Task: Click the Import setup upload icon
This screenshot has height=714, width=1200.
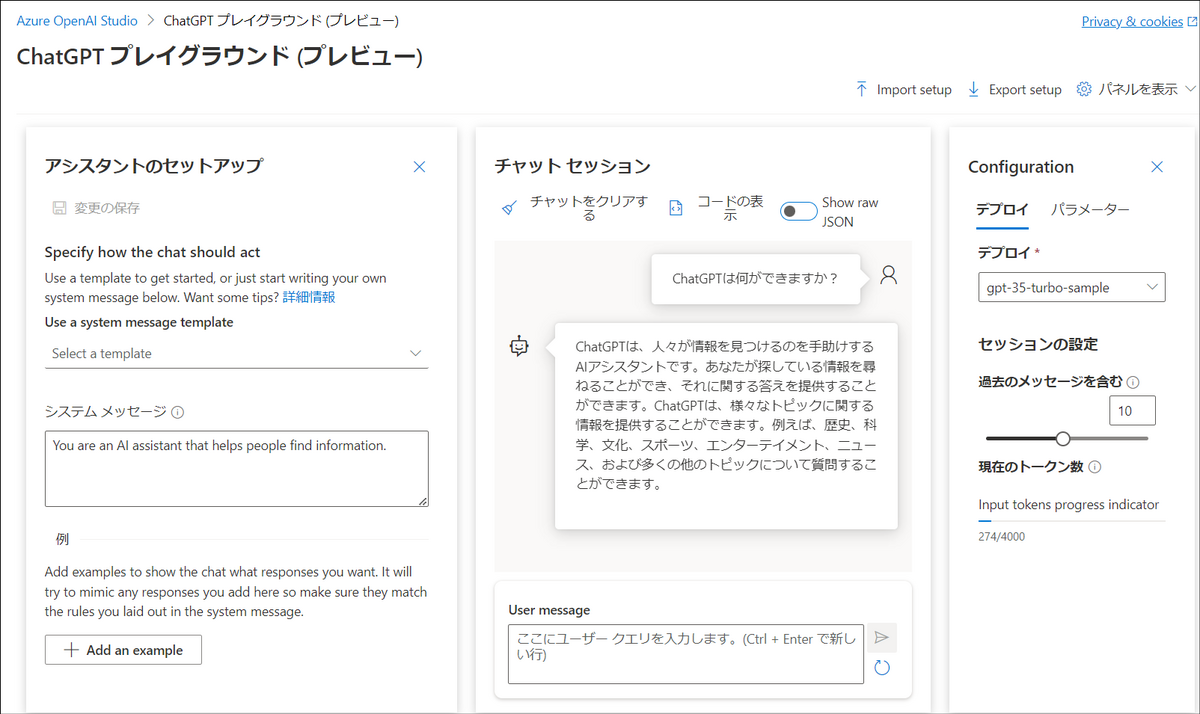Action: (x=861, y=89)
